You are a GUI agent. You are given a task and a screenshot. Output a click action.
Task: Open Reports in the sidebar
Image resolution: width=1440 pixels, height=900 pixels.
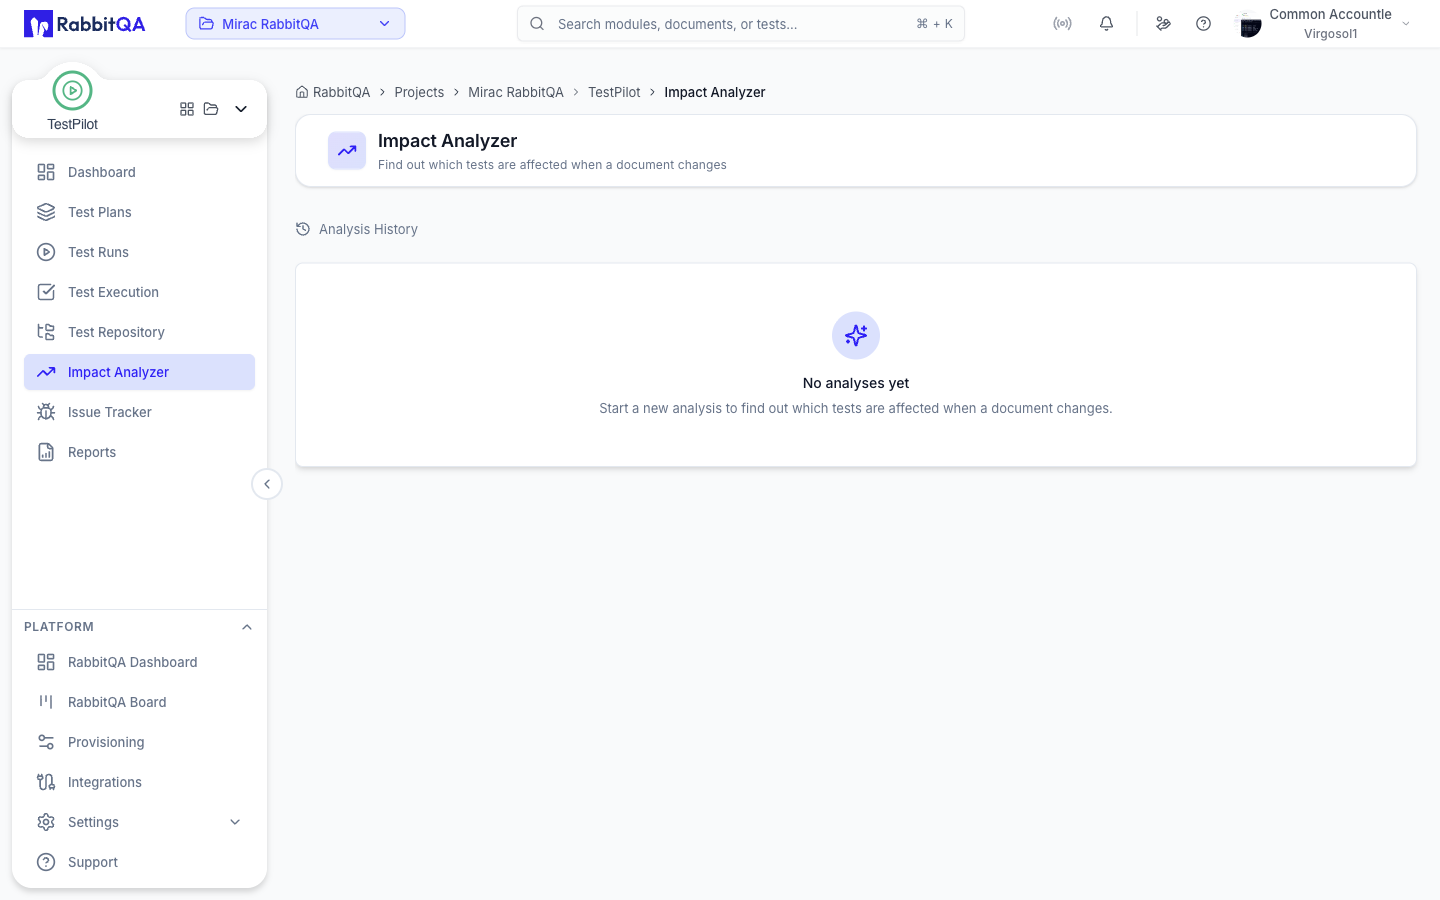coord(139,452)
